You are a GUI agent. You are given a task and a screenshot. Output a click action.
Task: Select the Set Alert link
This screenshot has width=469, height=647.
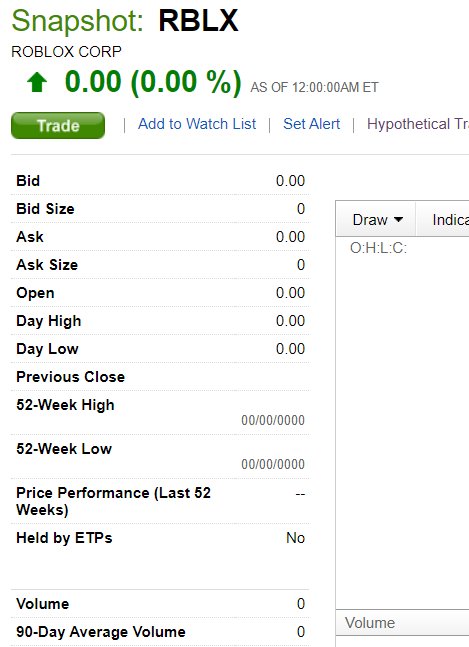pos(311,124)
